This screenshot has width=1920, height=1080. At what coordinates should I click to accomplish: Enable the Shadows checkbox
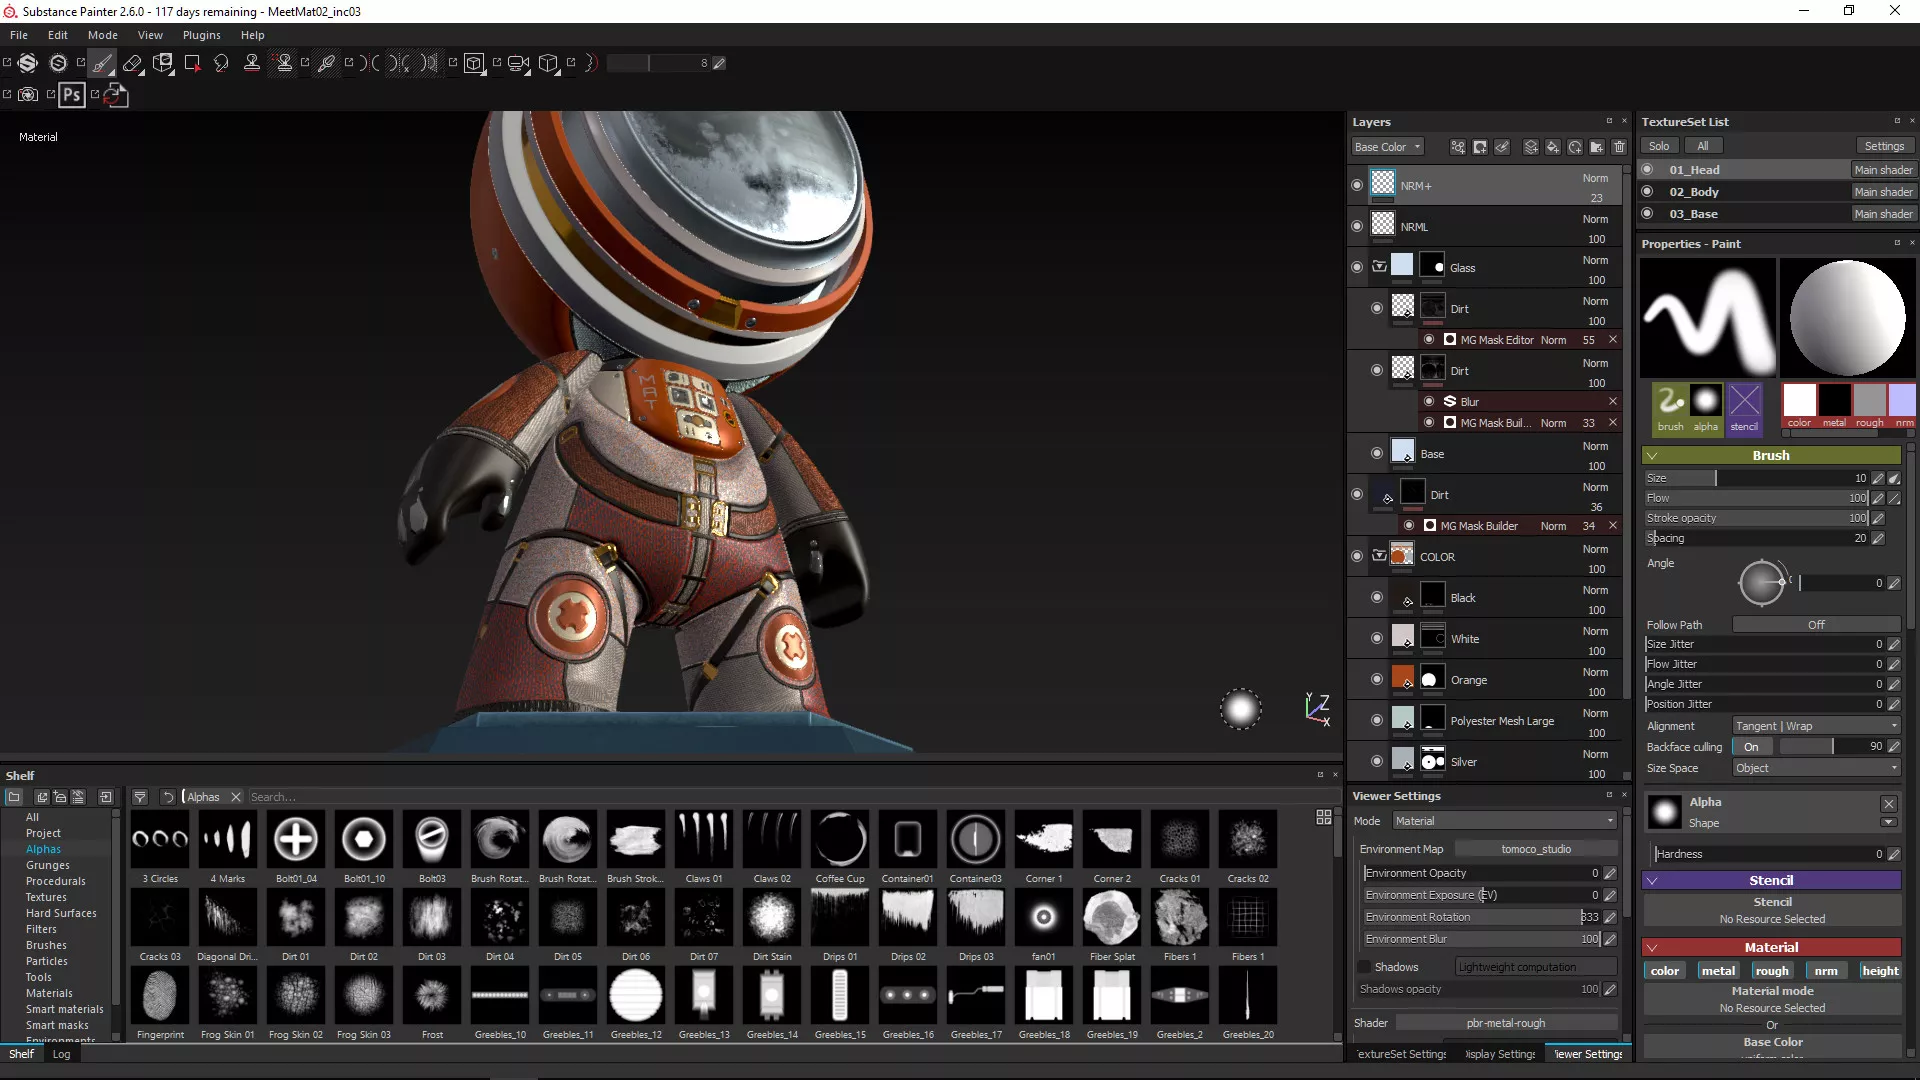coord(1364,967)
